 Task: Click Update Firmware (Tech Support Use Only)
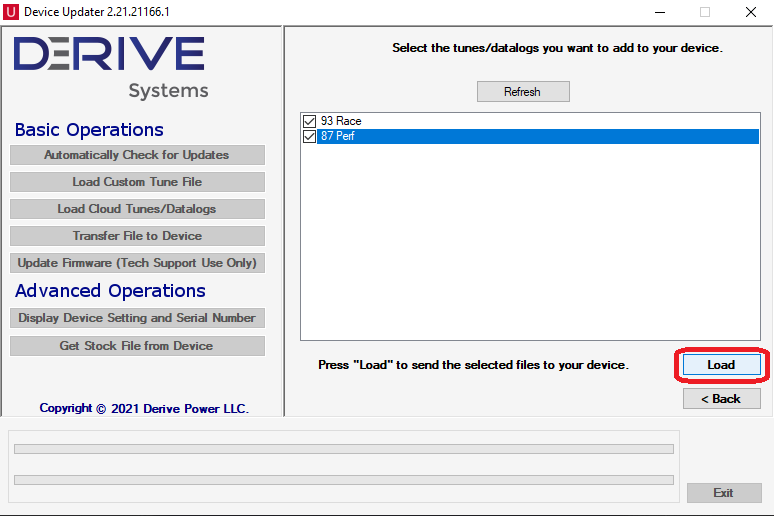[x=137, y=263]
